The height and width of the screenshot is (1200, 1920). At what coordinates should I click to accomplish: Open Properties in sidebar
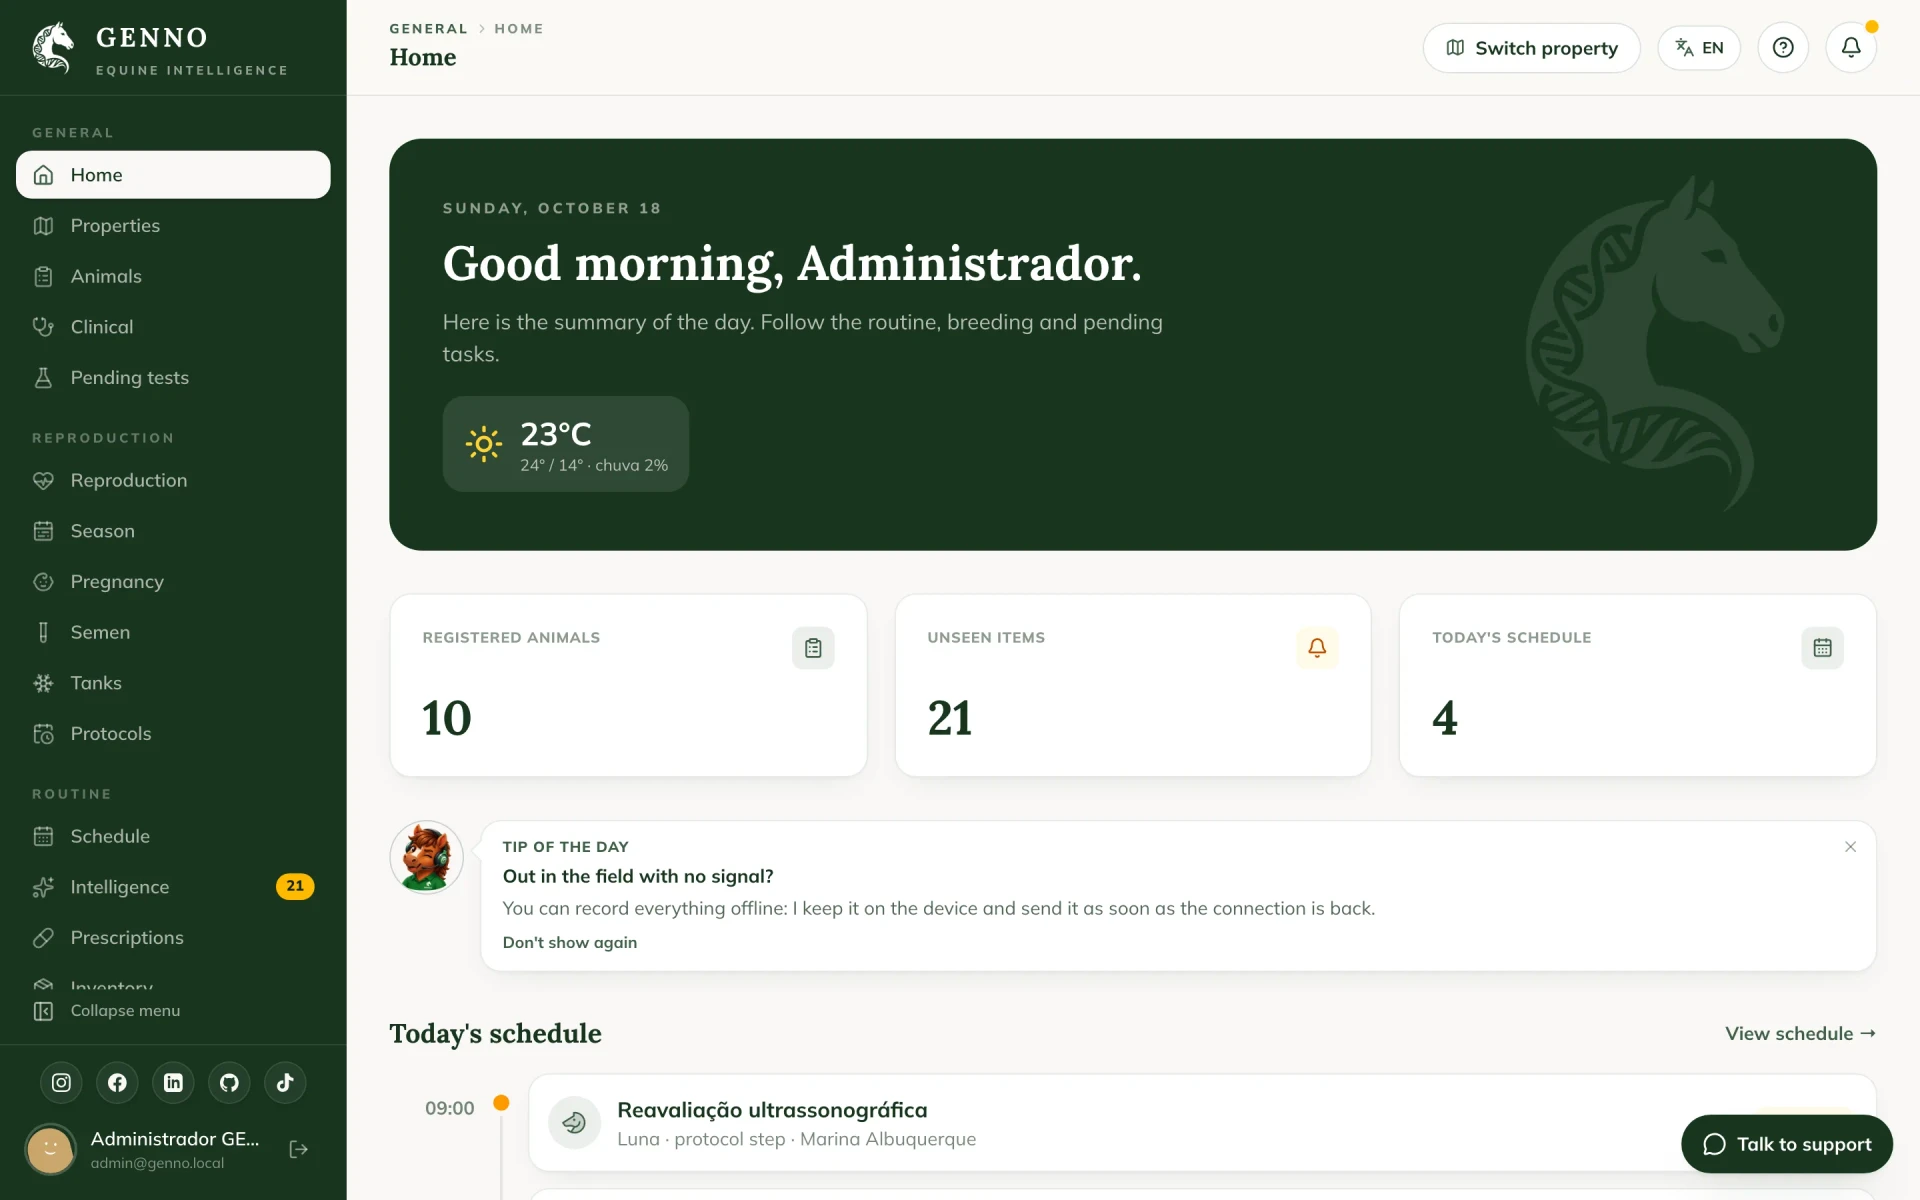point(173,226)
